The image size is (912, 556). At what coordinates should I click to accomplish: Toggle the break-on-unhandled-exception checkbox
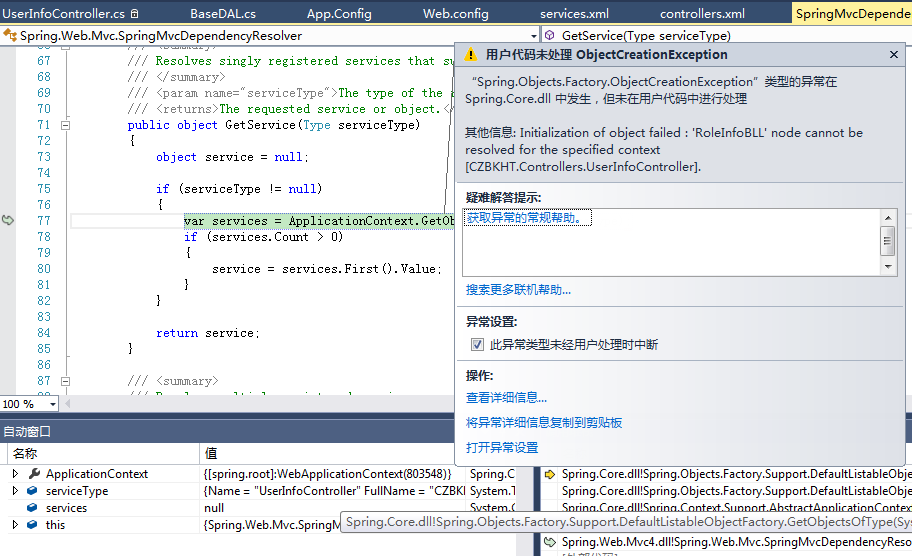pyautogui.click(x=477, y=345)
